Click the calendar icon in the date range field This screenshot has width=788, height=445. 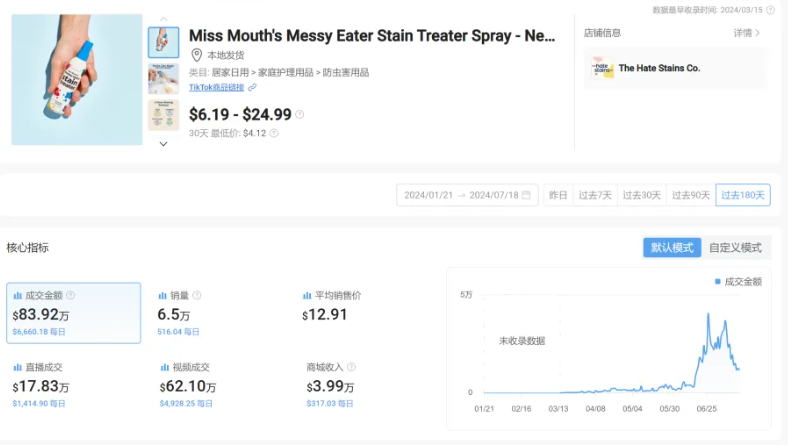click(x=527, y=195)
